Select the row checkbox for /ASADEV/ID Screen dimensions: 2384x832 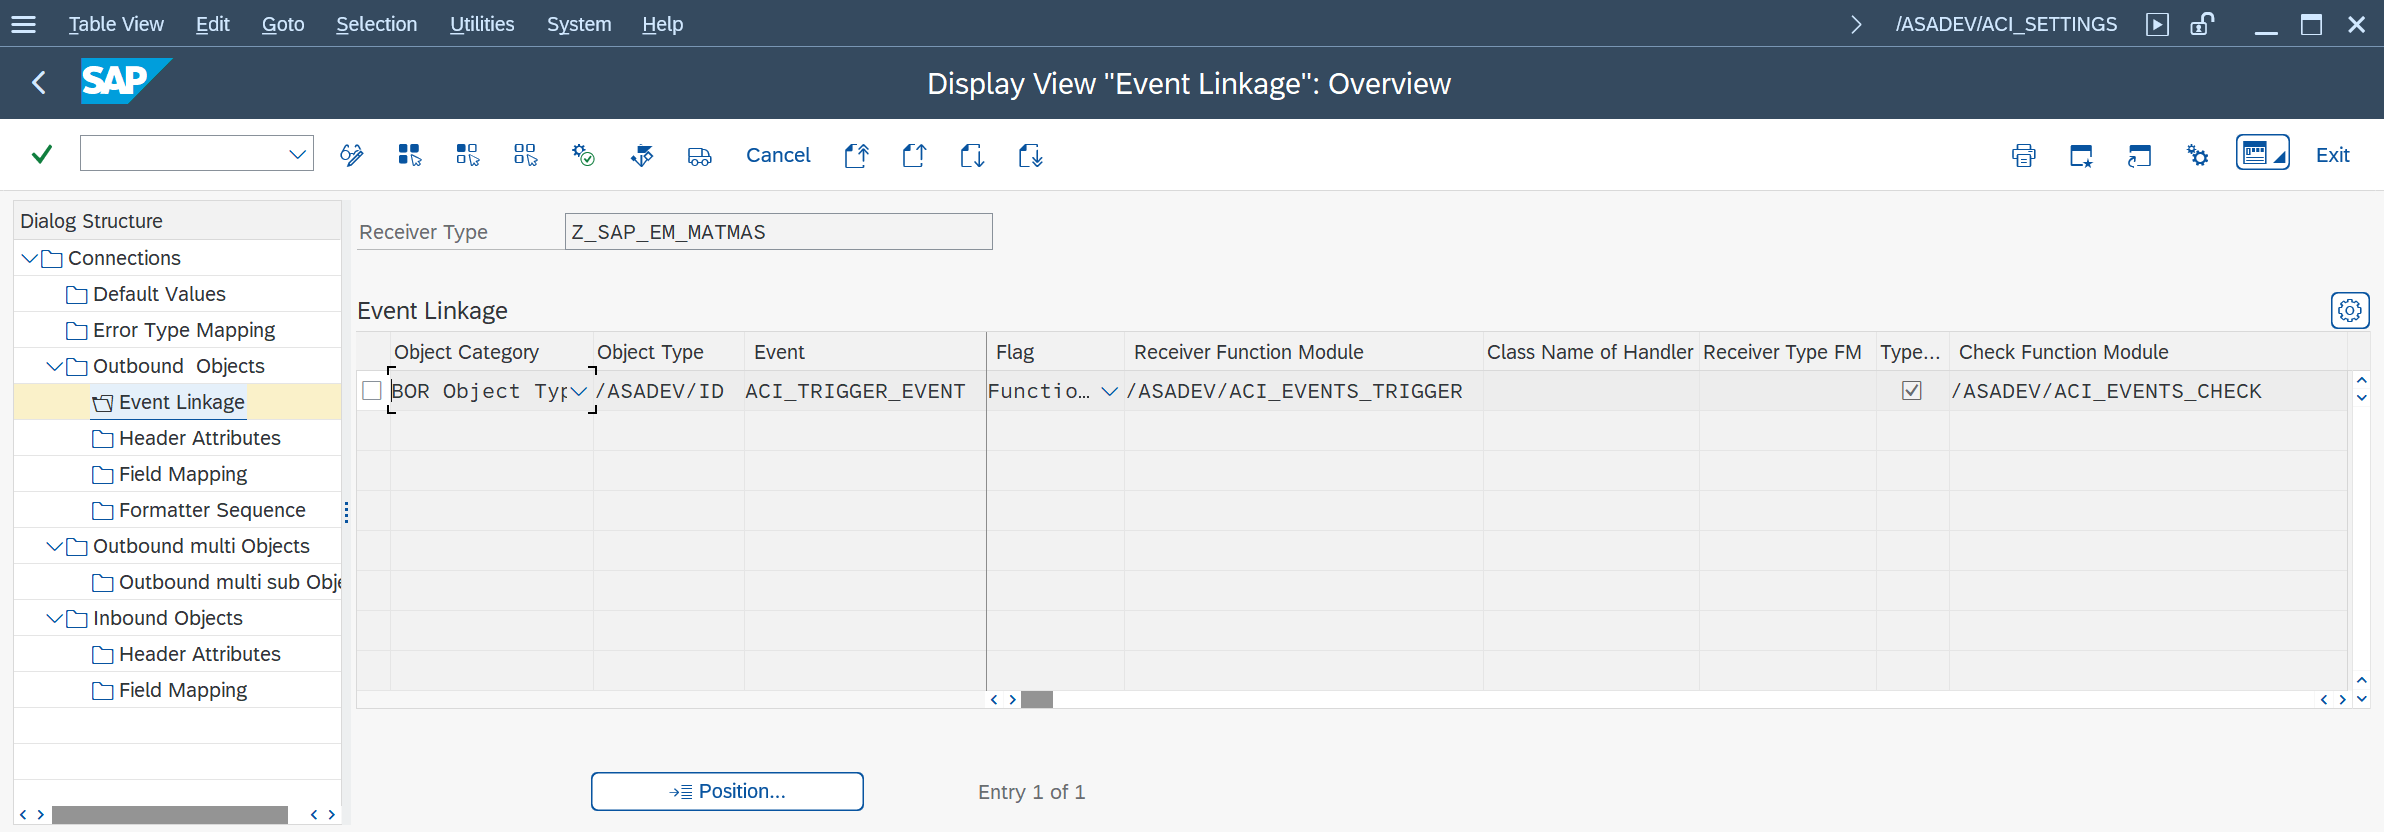point(372,391)
